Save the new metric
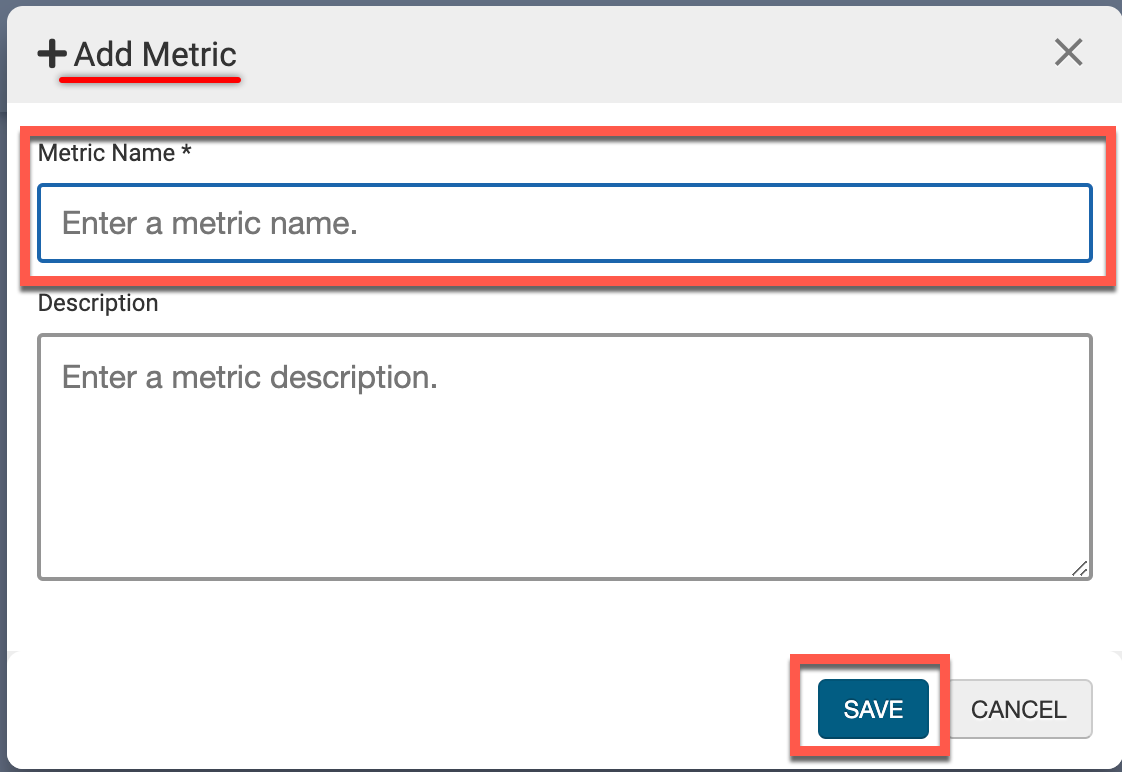Screen dimensions: 1122x772 click(873, 710)
